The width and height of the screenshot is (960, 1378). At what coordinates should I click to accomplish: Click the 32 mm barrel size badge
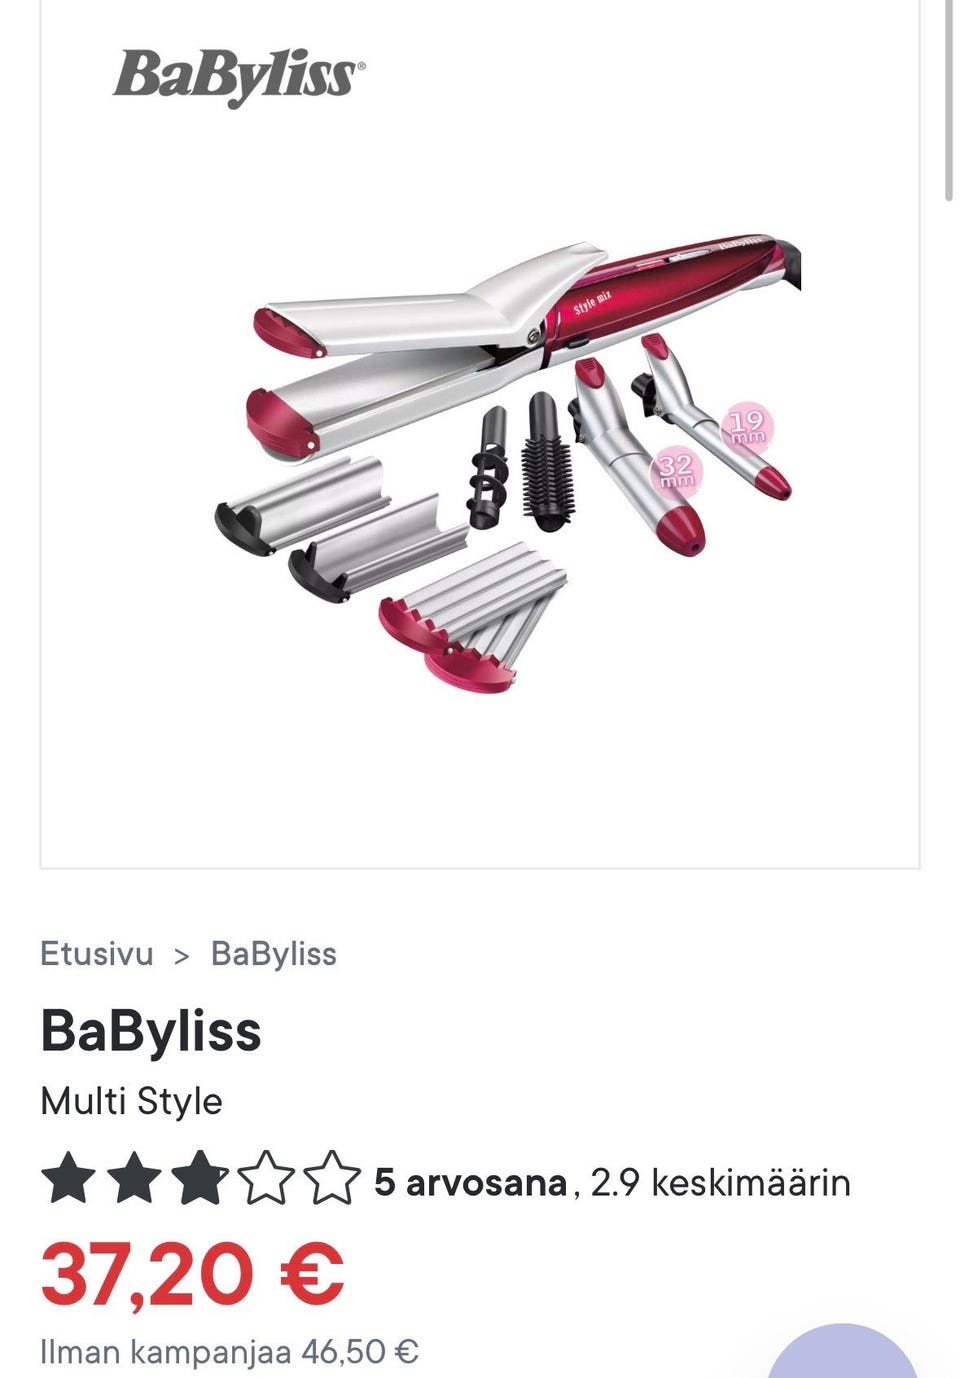(677, 469)
